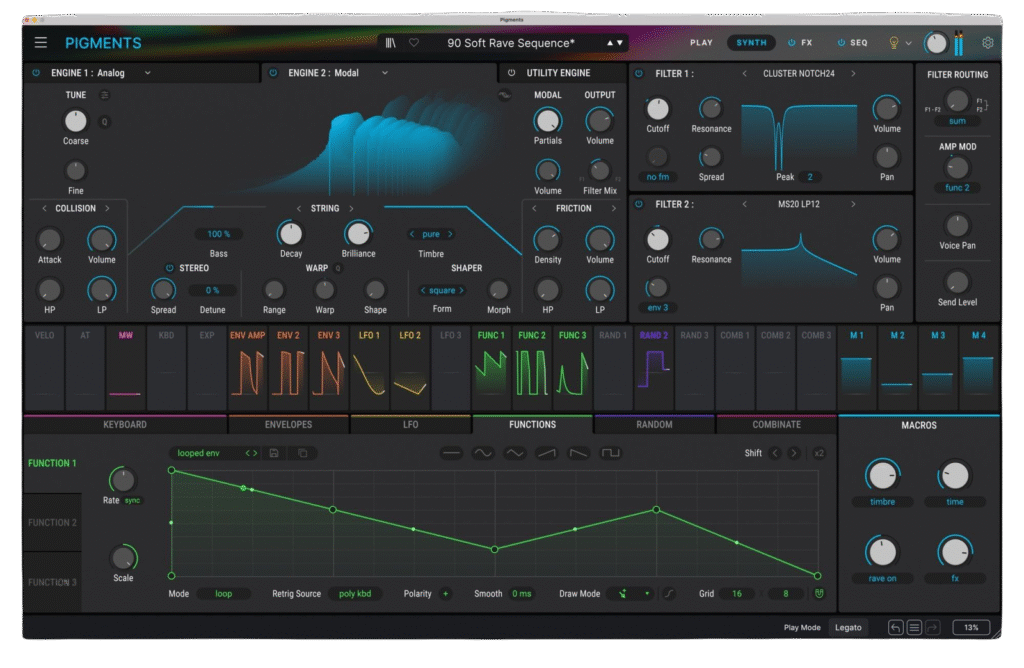
Task: Adjust the Filter 1 Cutoff knob
Action: [x=657, y=109]
